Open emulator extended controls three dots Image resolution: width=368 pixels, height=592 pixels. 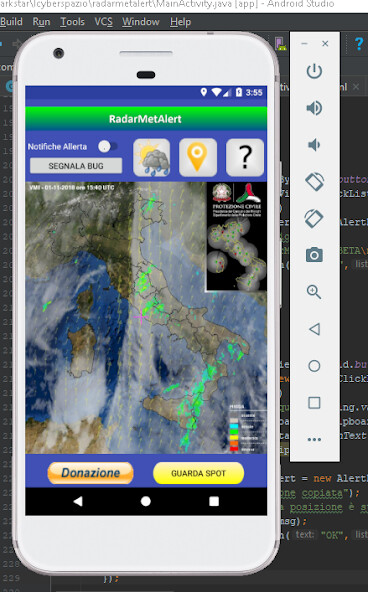(x=314, y=439)
